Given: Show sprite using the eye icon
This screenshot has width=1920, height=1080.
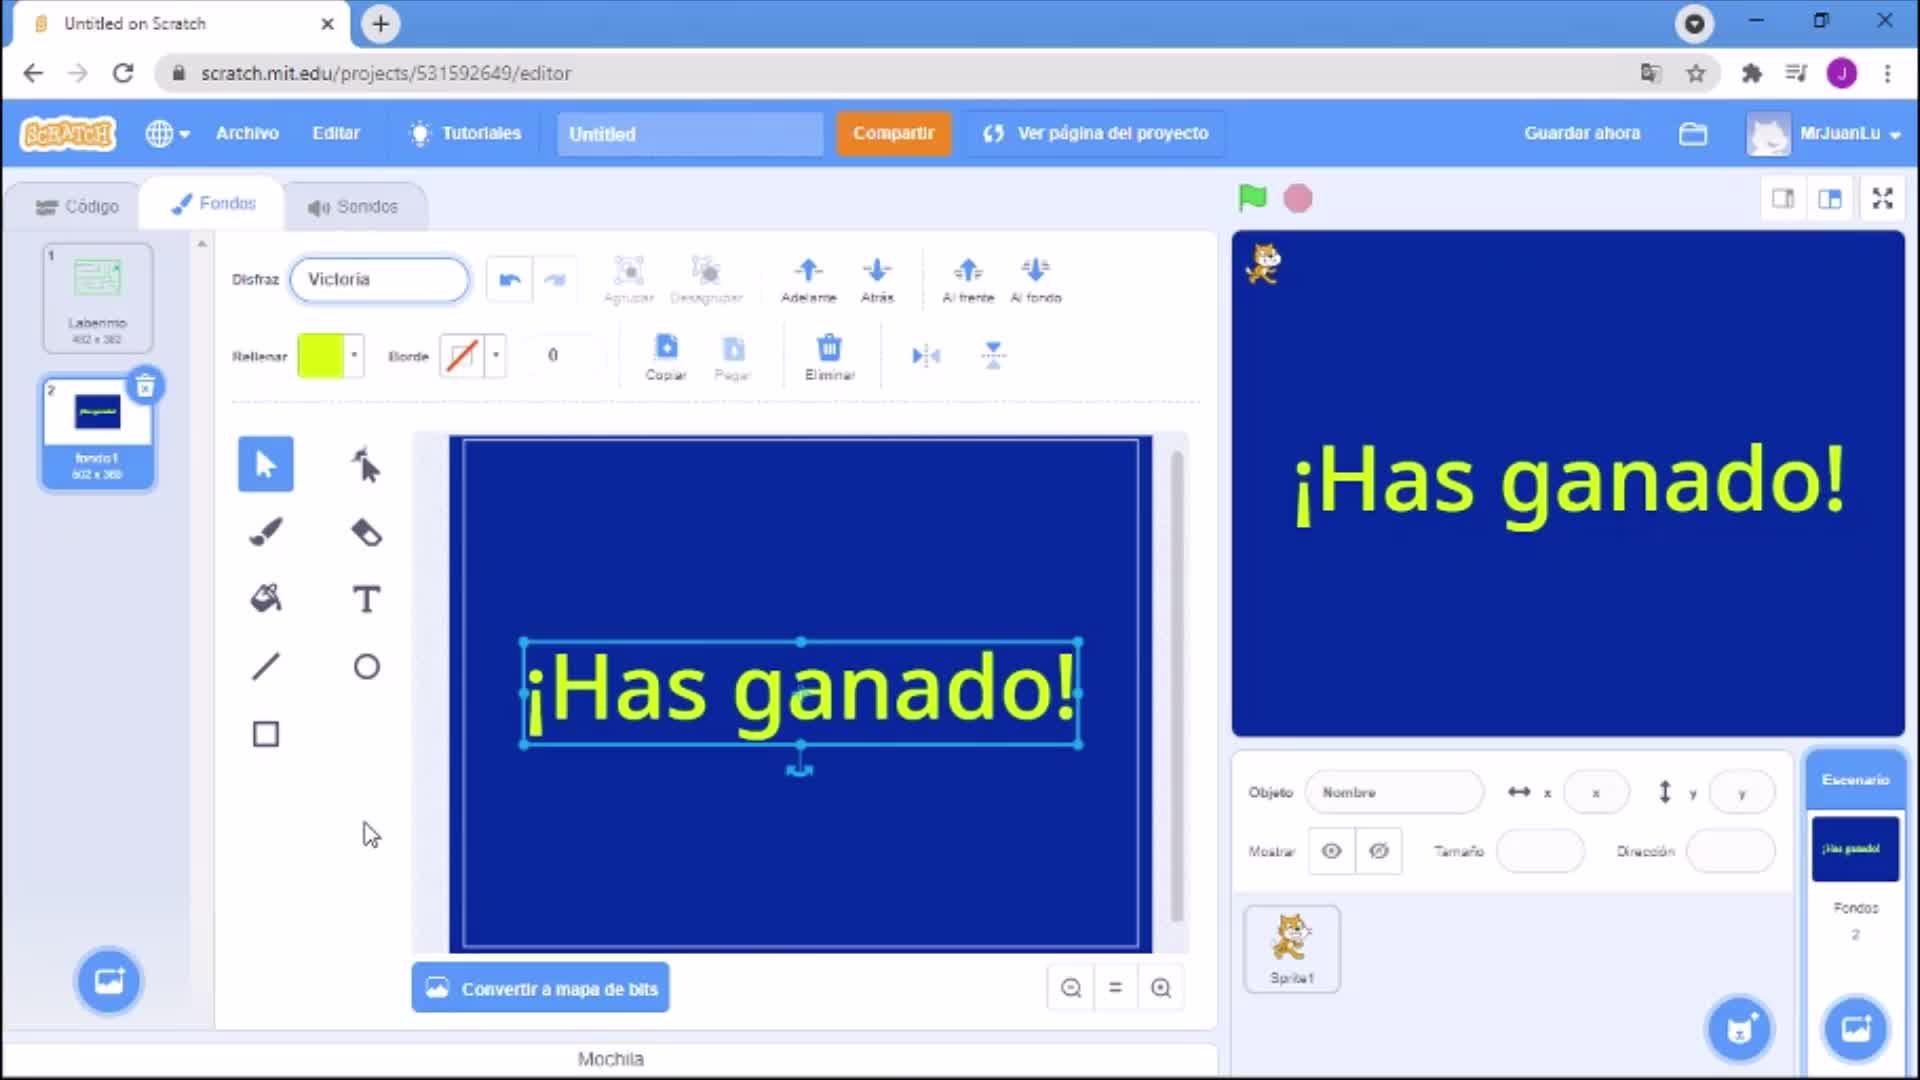Looking at the screenshot, I should coord(1331,851).
